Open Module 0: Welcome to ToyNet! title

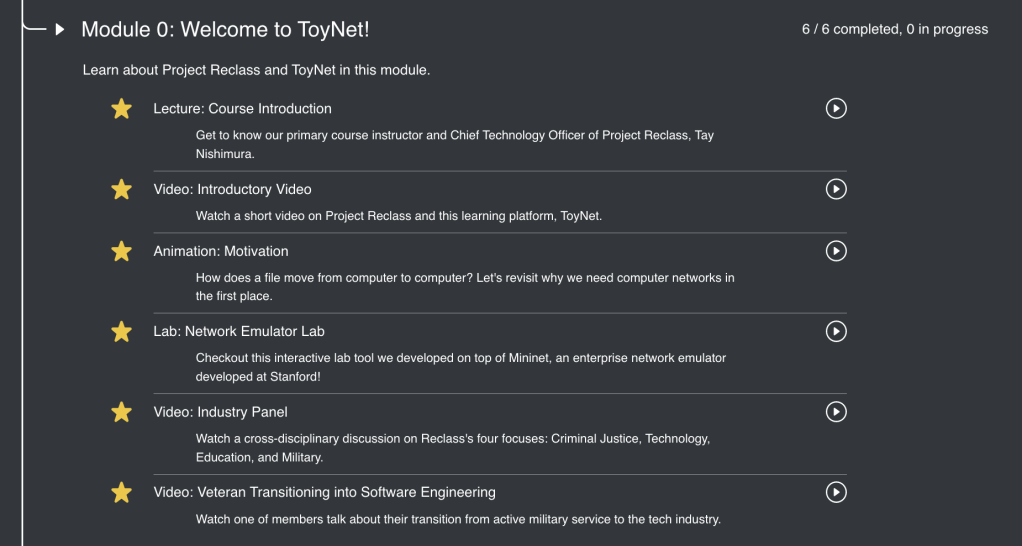(225, 30)
